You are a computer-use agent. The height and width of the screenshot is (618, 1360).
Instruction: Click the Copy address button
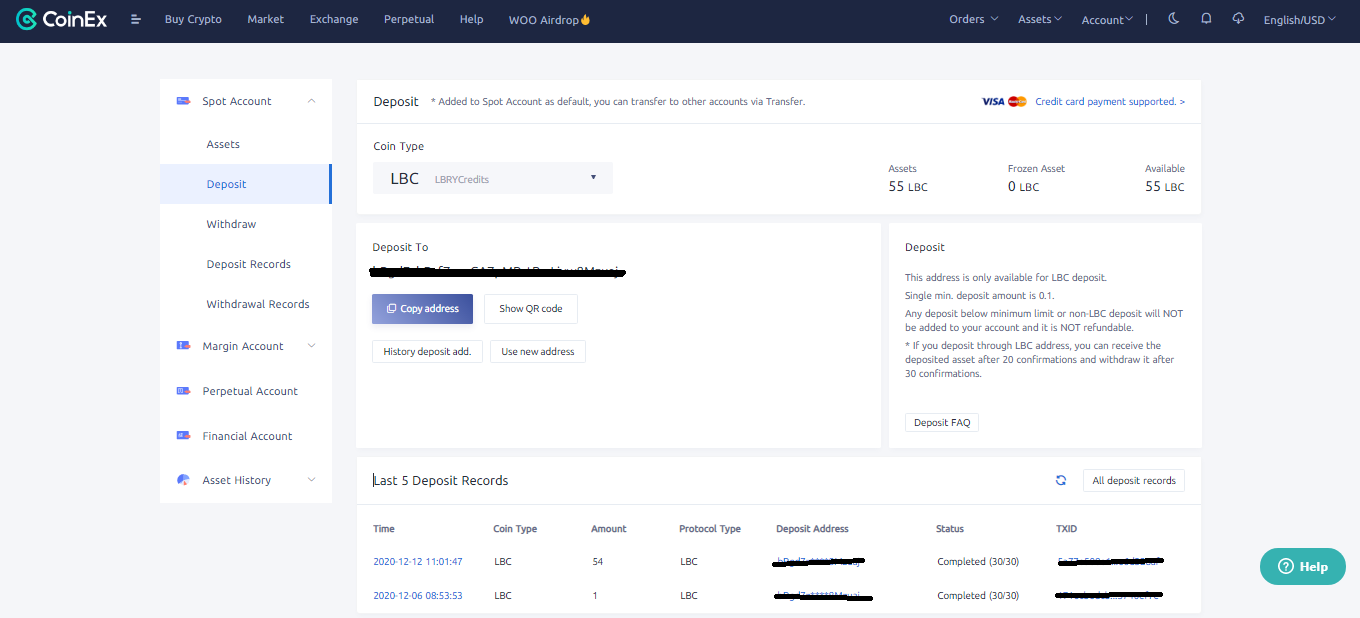point(422,309)
